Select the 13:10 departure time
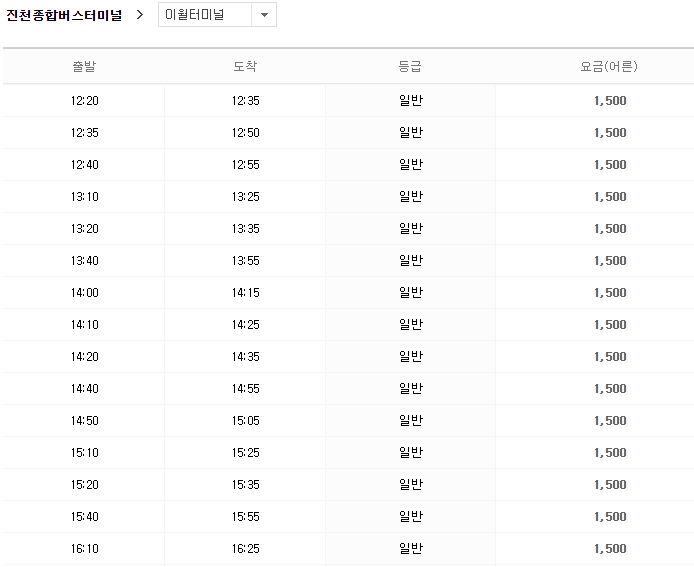Image resolution: width=694 pixels, height=567 pixels. coord(85,197)
